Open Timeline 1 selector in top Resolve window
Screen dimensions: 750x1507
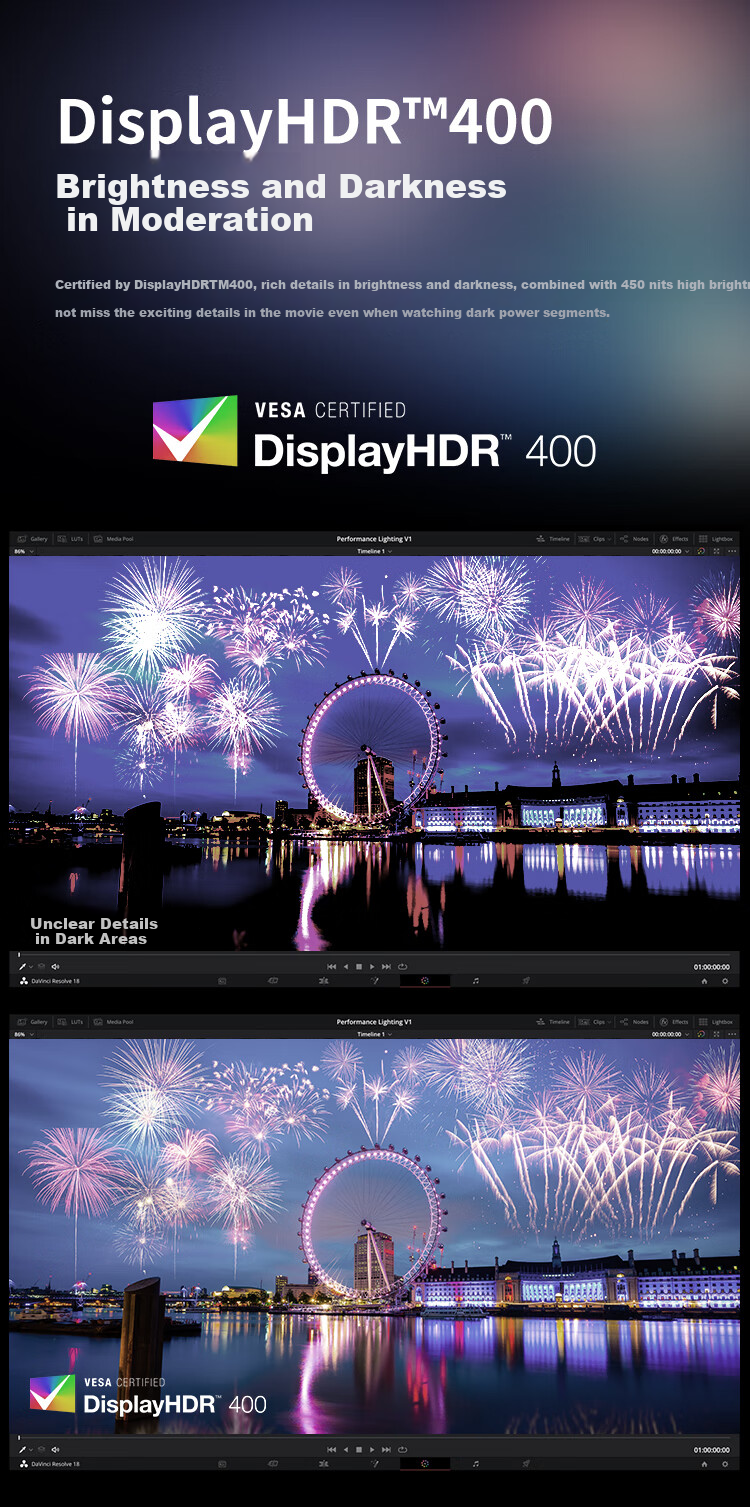pos(374,551)
